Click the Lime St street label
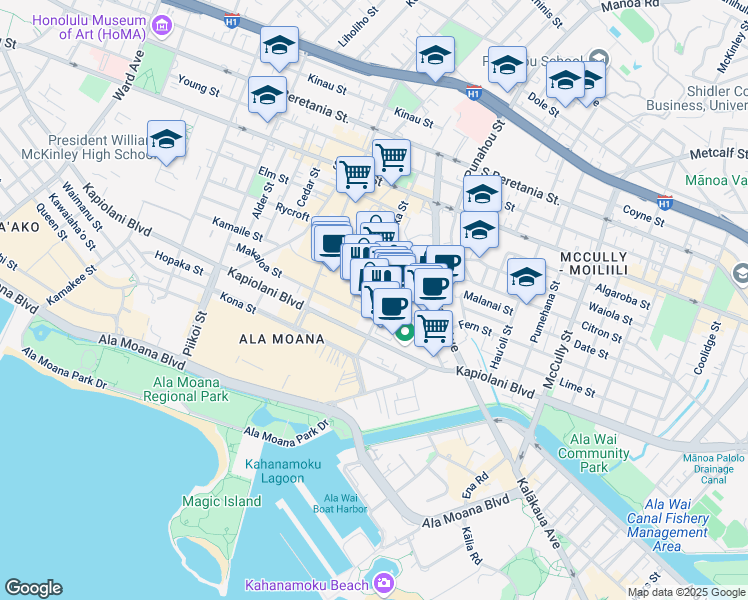748x600 pixels. point(577,388)
